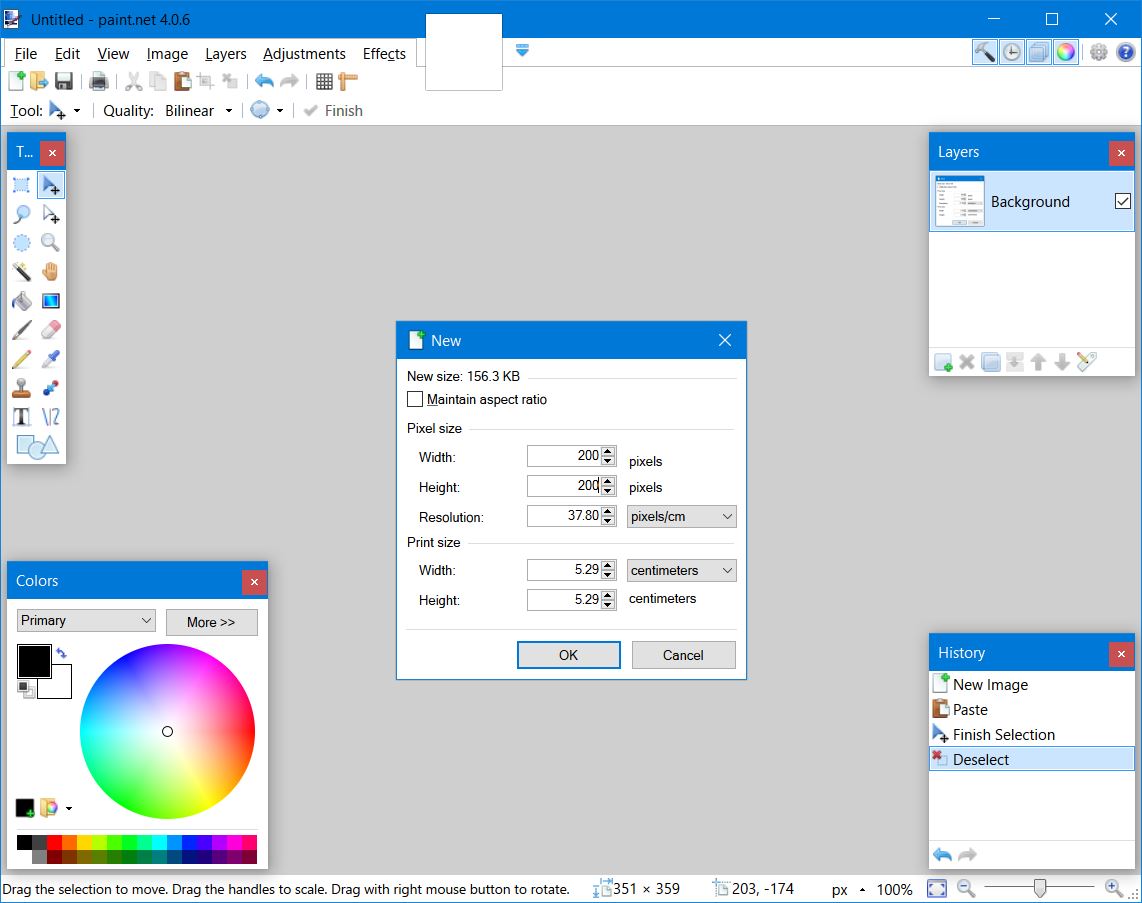Screen dimensions: 1142x903
Task: Select the Clone Stamp tool
Action: coord(21,388)
